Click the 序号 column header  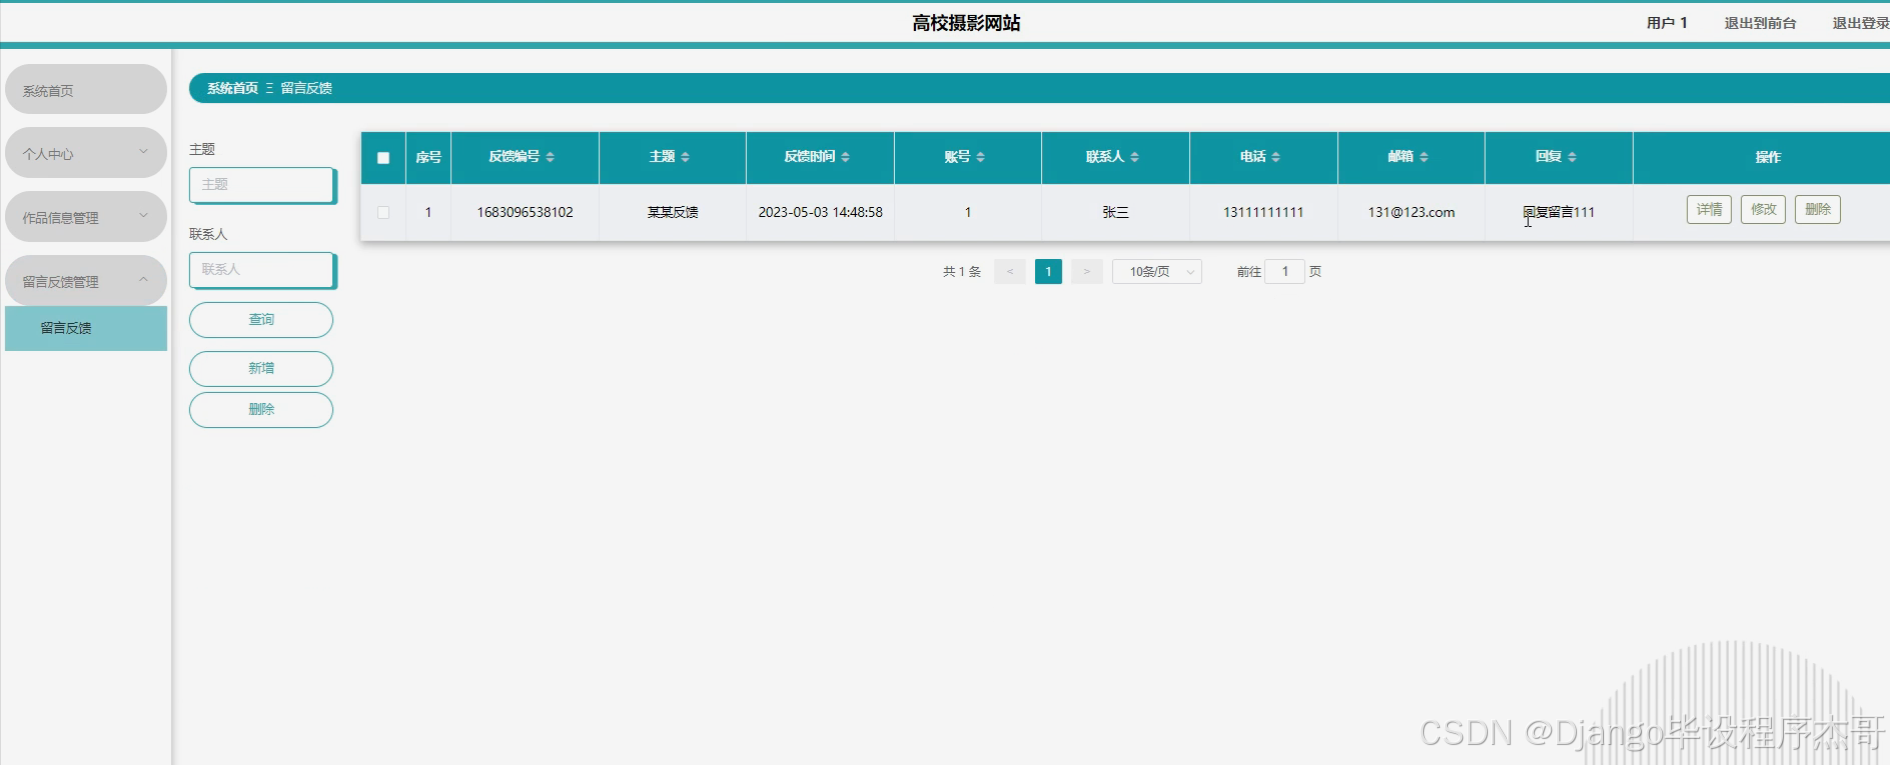[428, 157]
